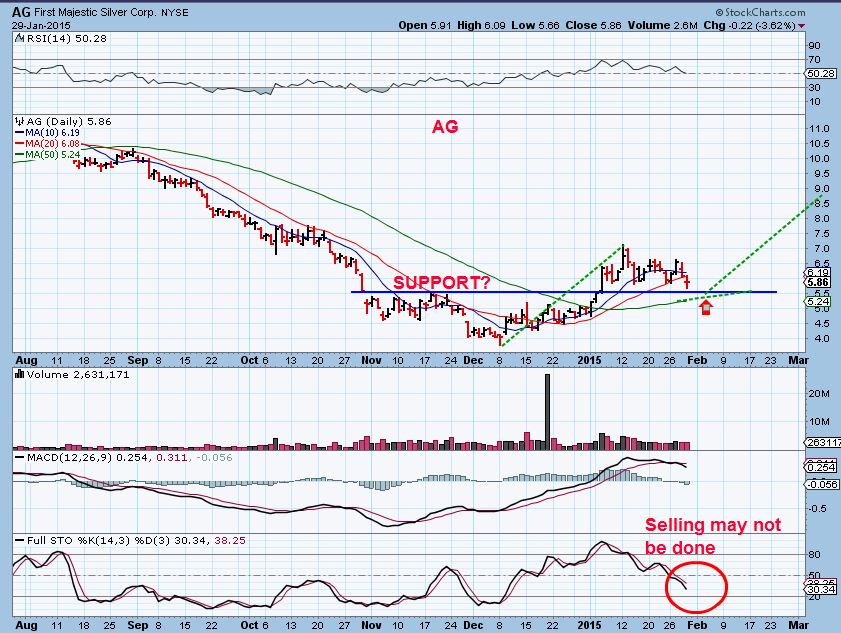Click the MACD(12,26,9) indicator label
841x633 pixels.
68,458
